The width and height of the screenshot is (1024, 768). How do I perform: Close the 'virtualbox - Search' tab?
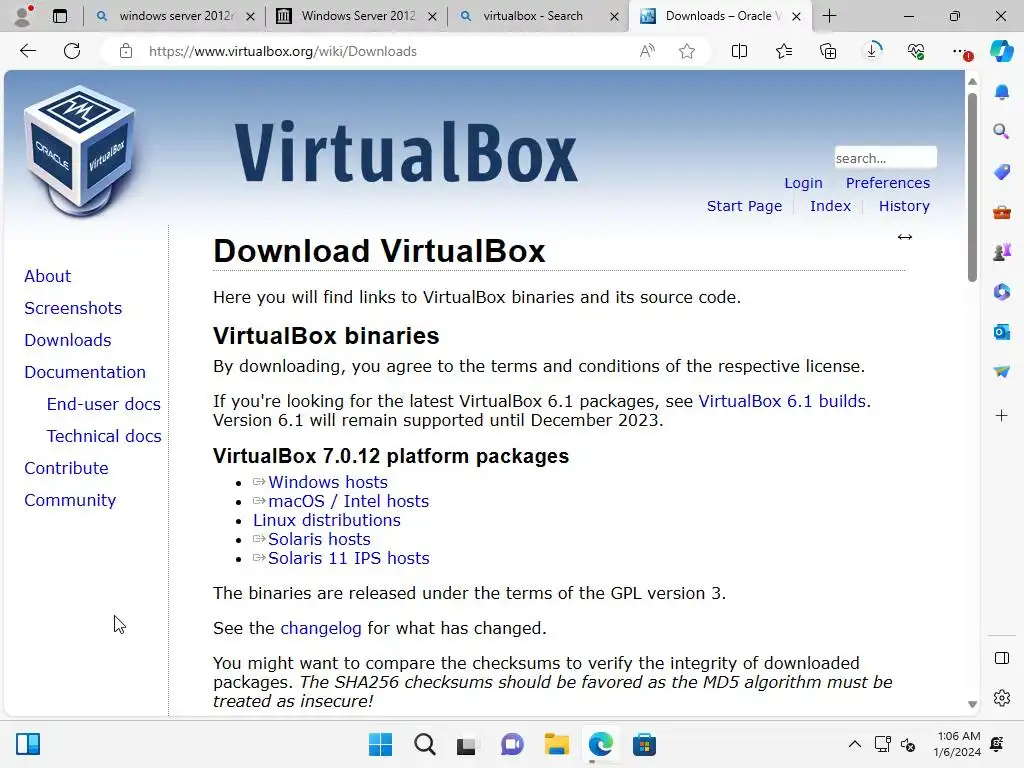click(x=614, y=16)
